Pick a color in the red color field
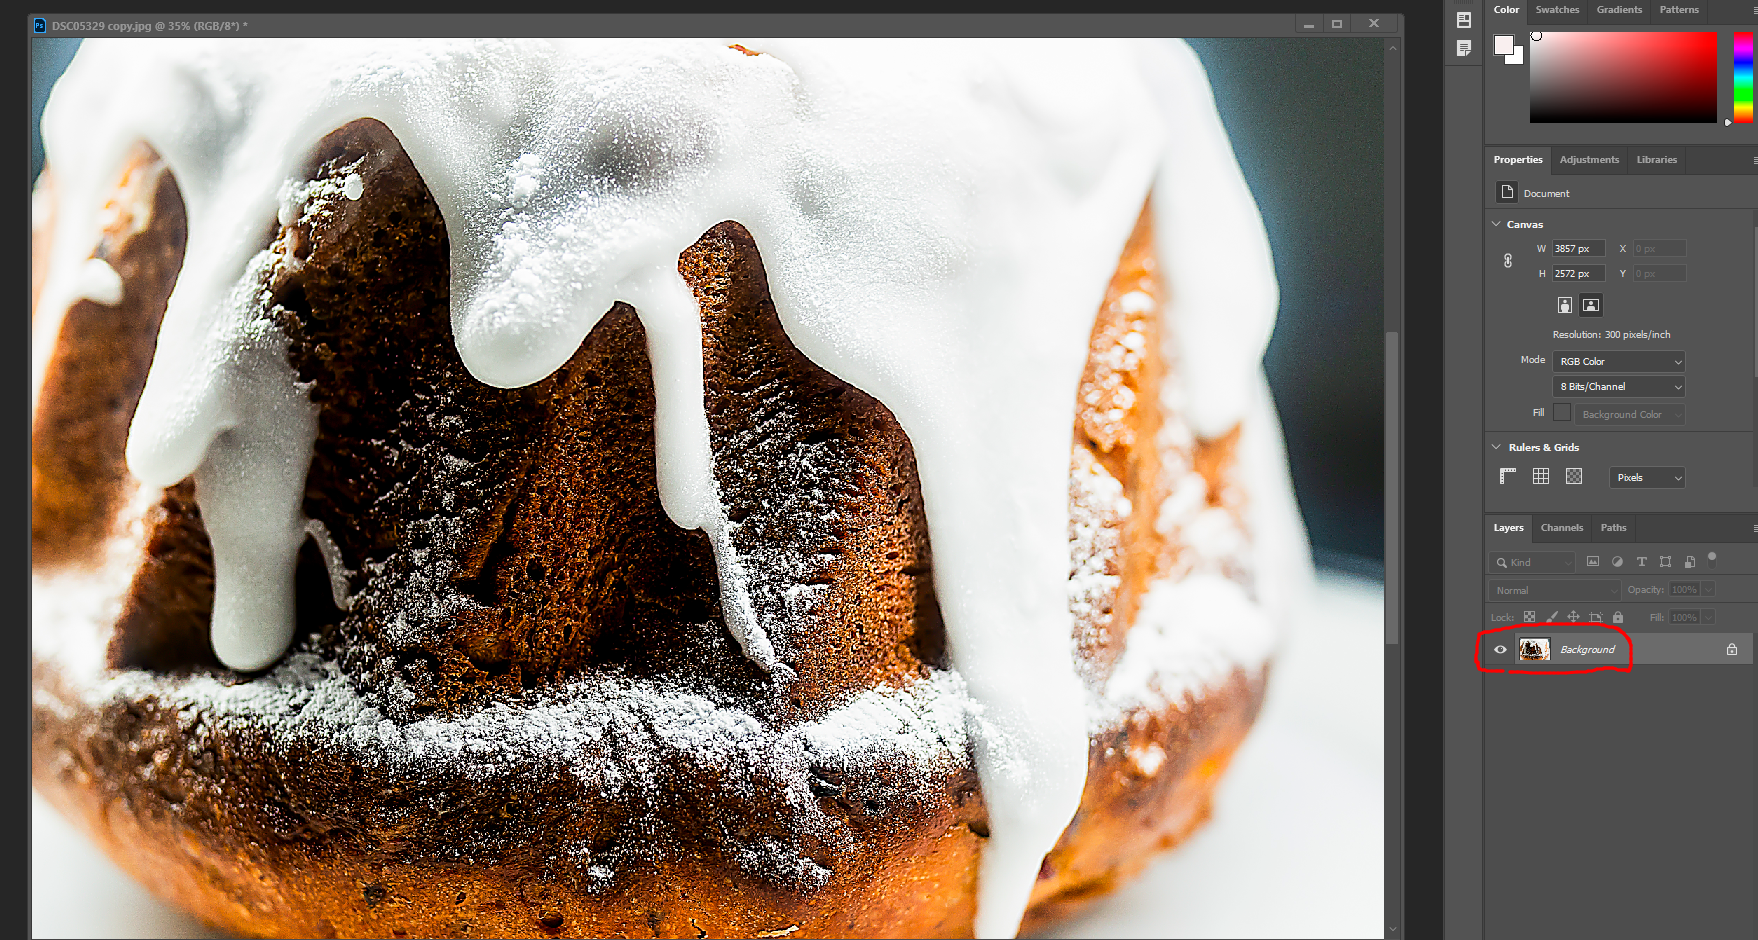The height and width of the screenshot is (940, 1758). pyautogui.click(x=1623, y=77)
